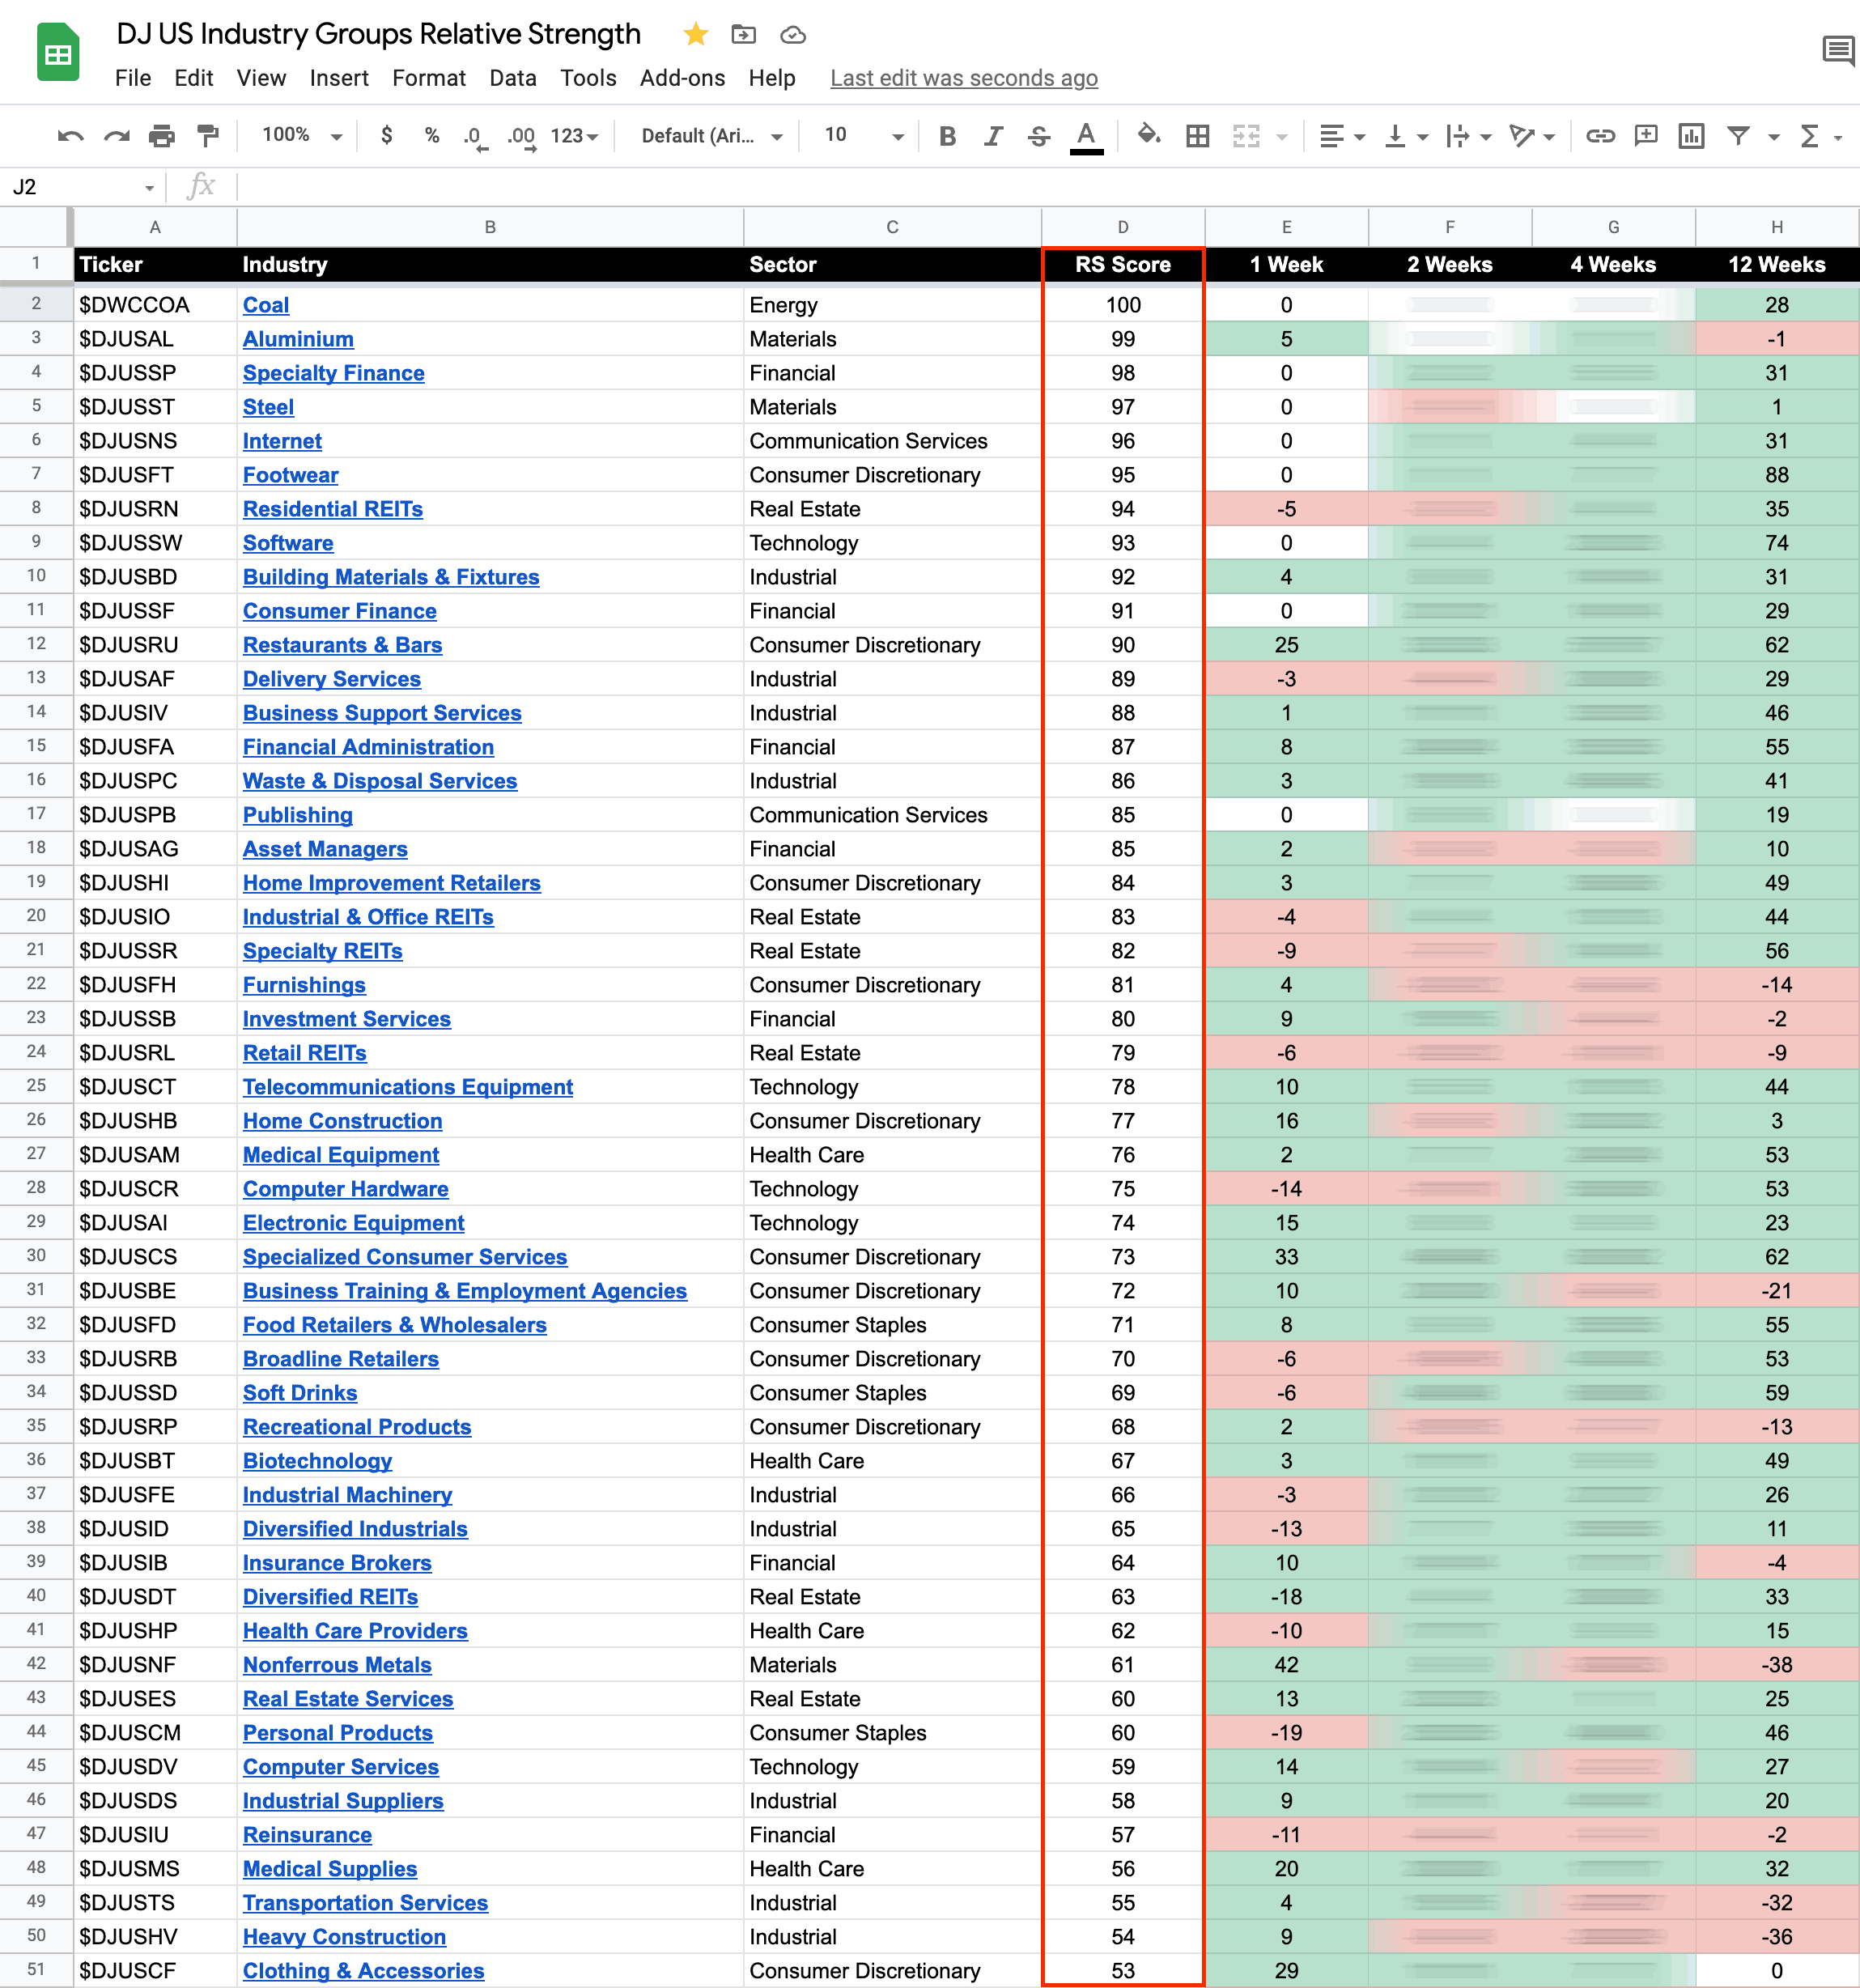Select ticker cell $DJUSNS

tap(155, 441)
